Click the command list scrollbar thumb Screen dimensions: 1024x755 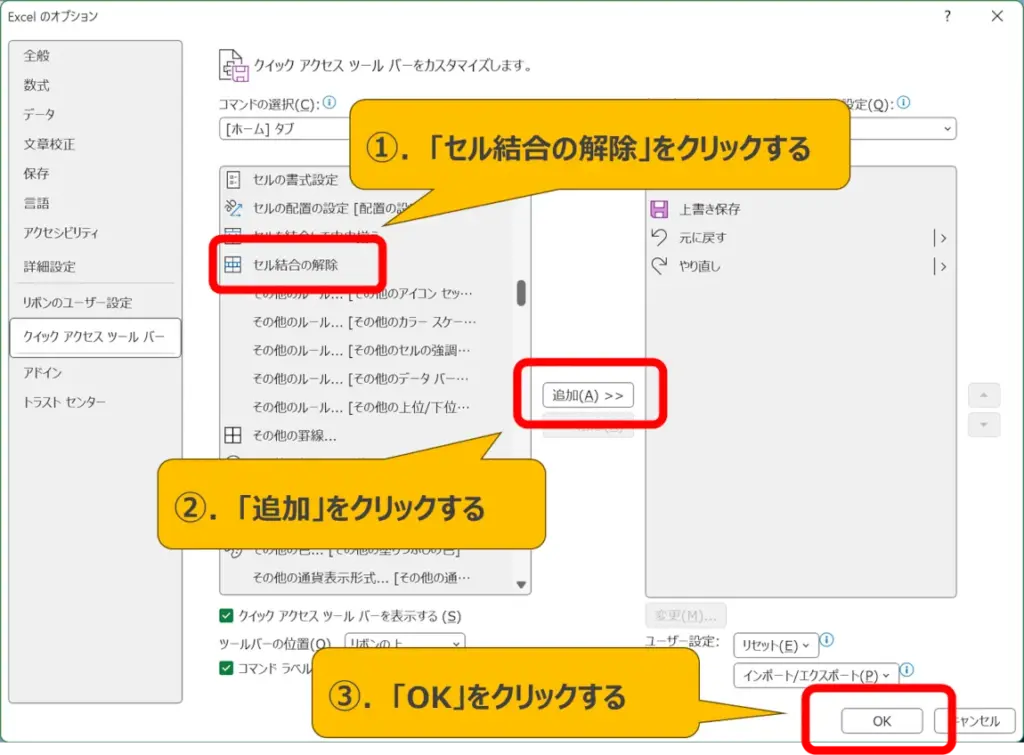(521, 293)
